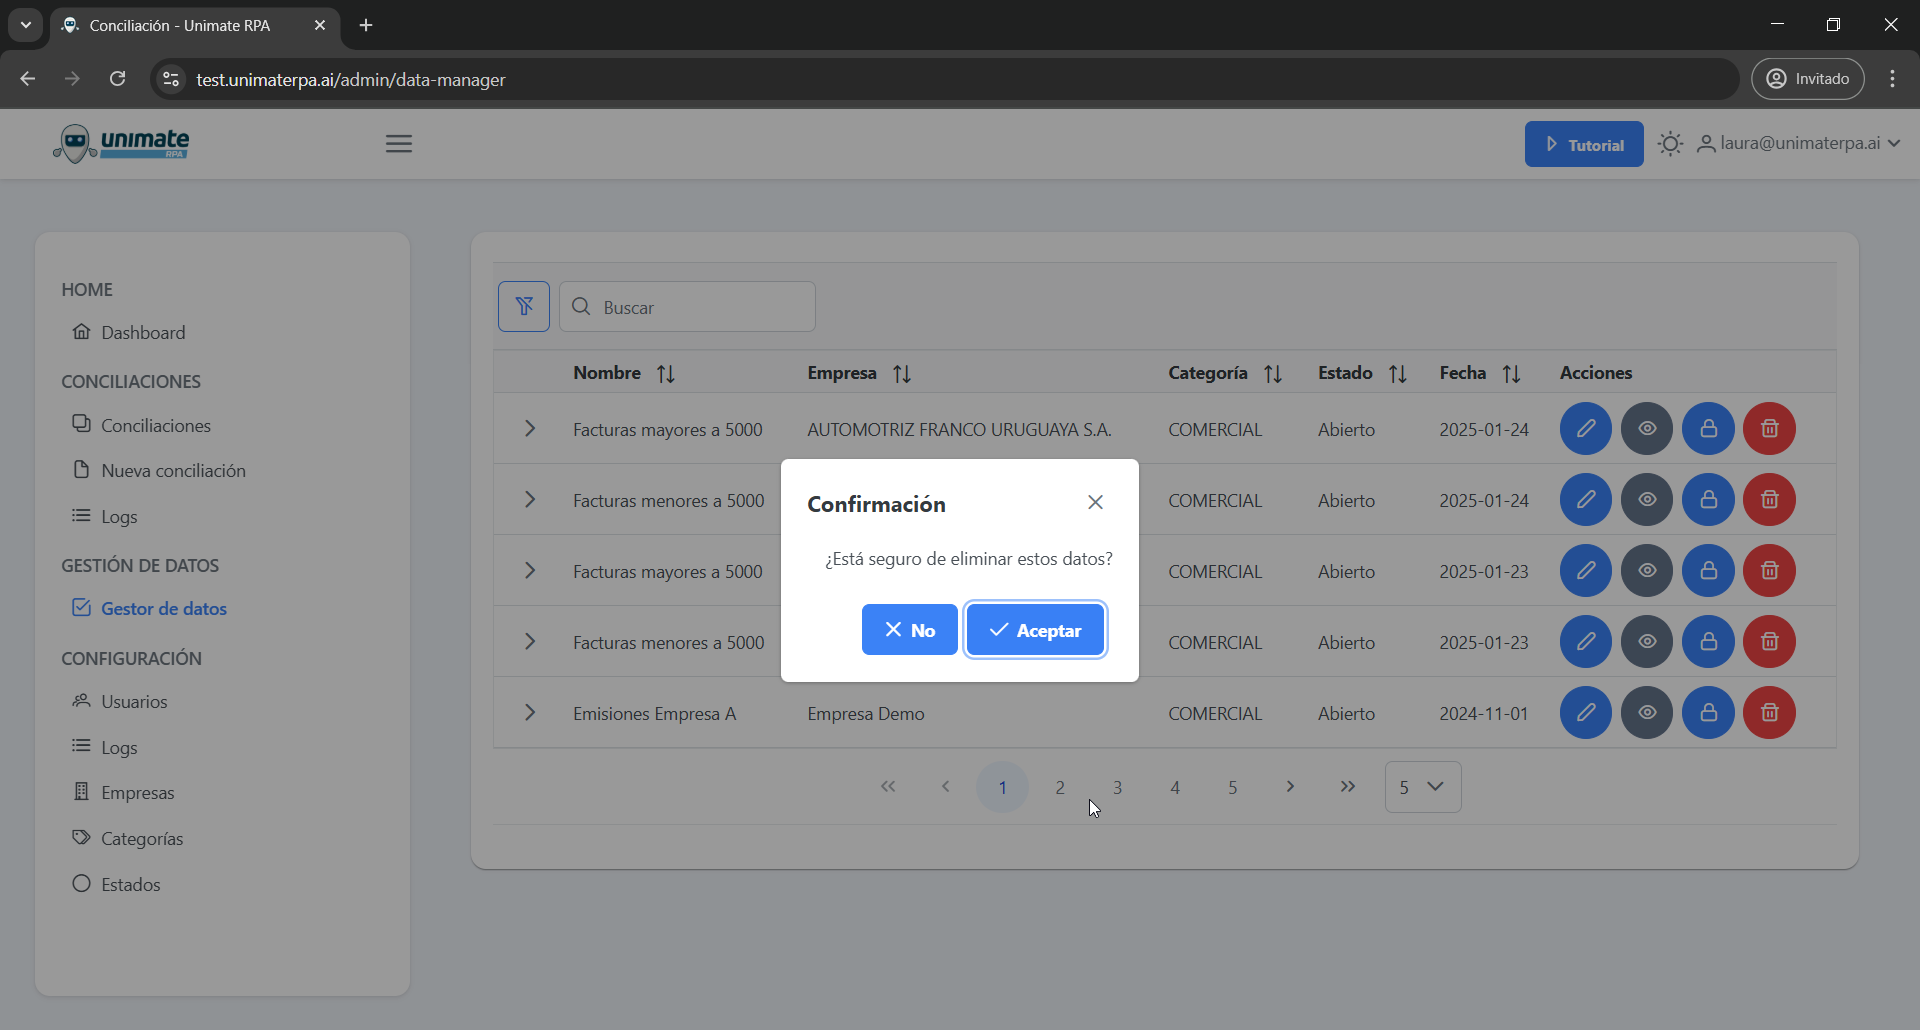Image resolution: width=1920 pixels, height=1030 pixels.
Task: Sort table by Nombre column
Action: [x=666, y=374]
